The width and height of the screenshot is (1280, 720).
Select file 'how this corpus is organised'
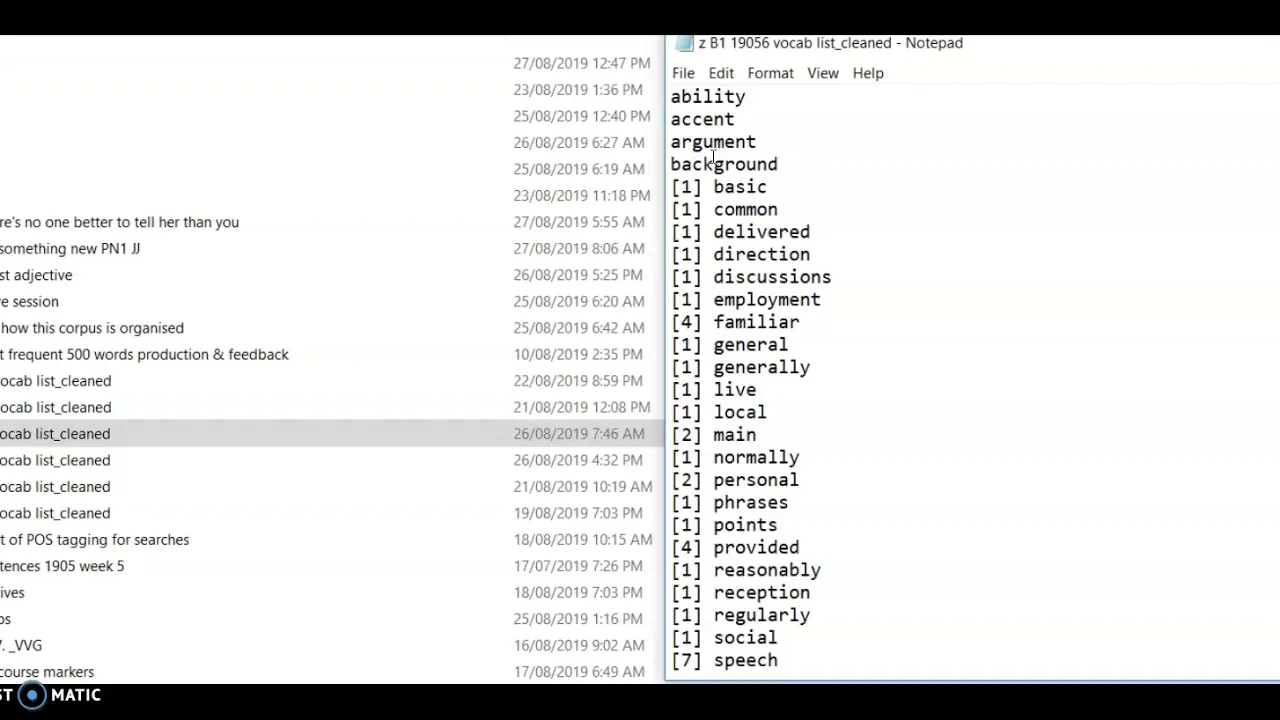pos(92,328)
